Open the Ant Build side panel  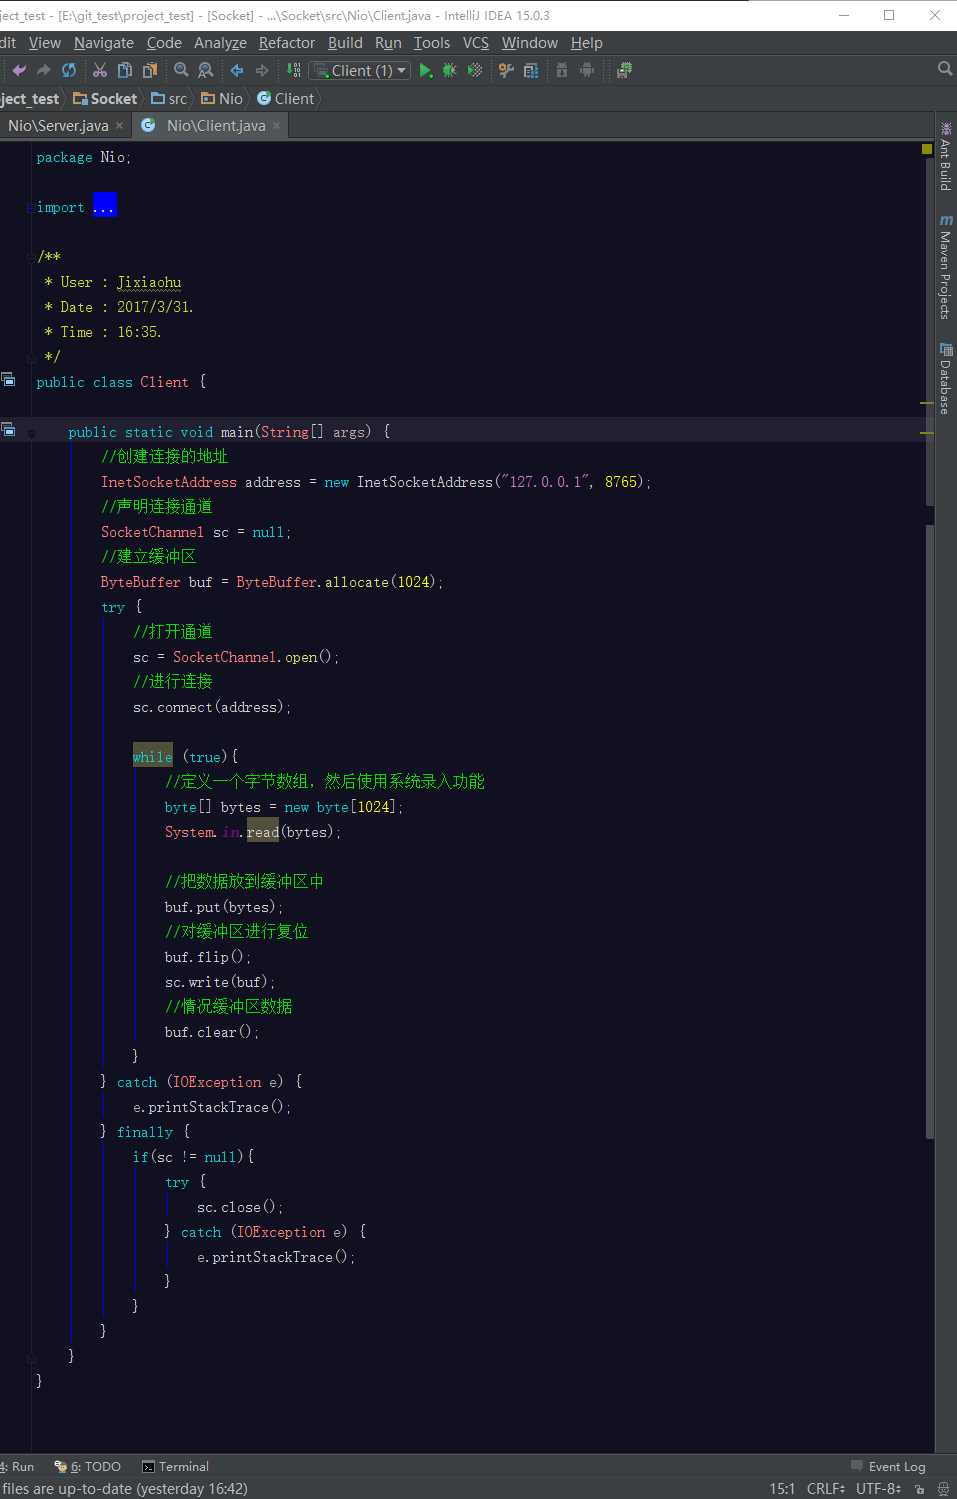pos(946,156)
